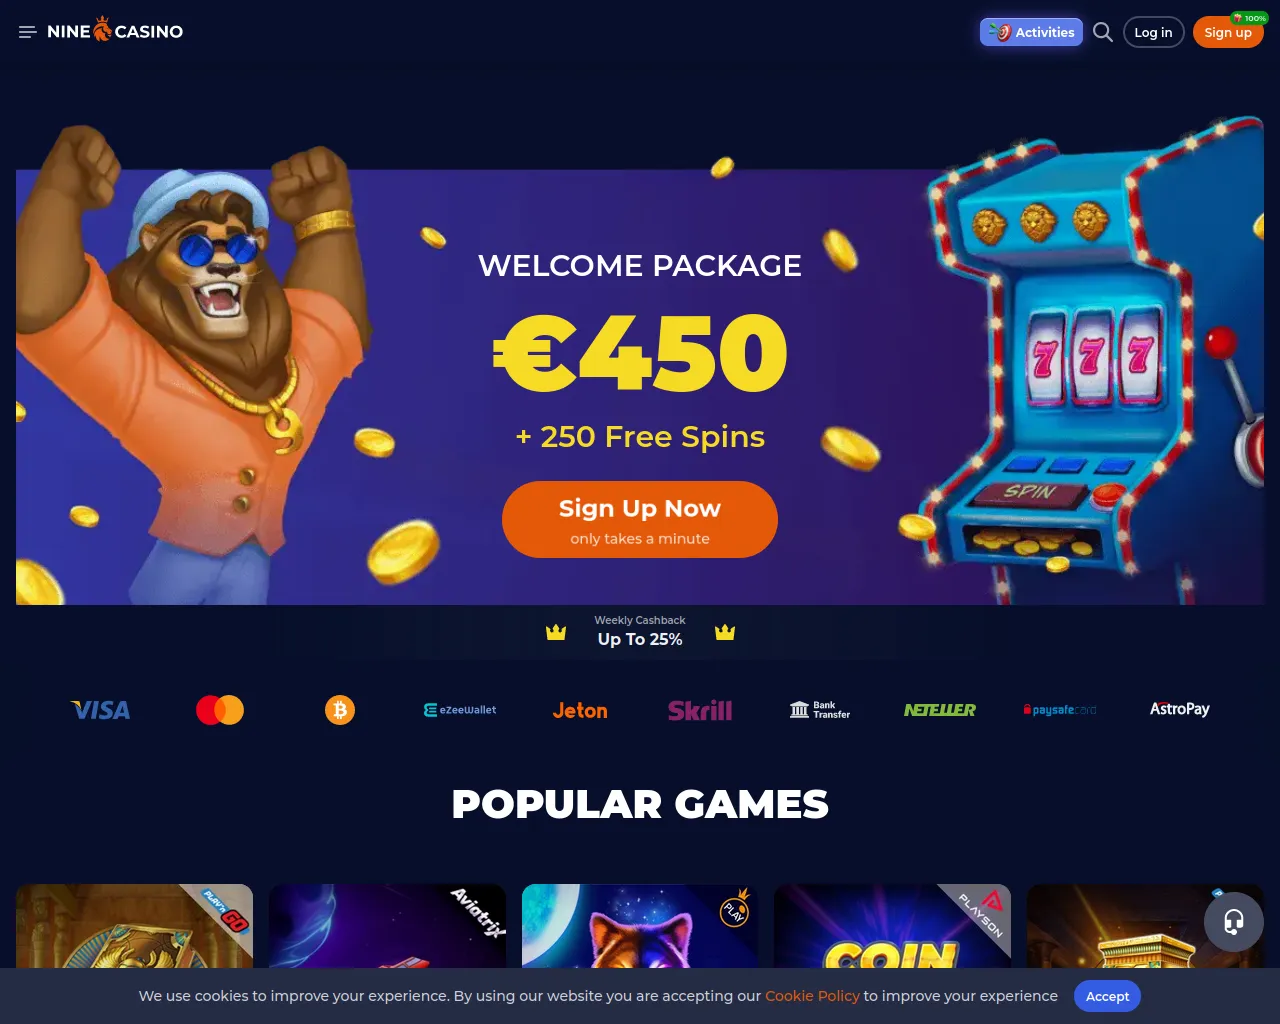Select the Visa payment icon
This screenshot has height=1024, width=1280.
(x=100, y=710)
